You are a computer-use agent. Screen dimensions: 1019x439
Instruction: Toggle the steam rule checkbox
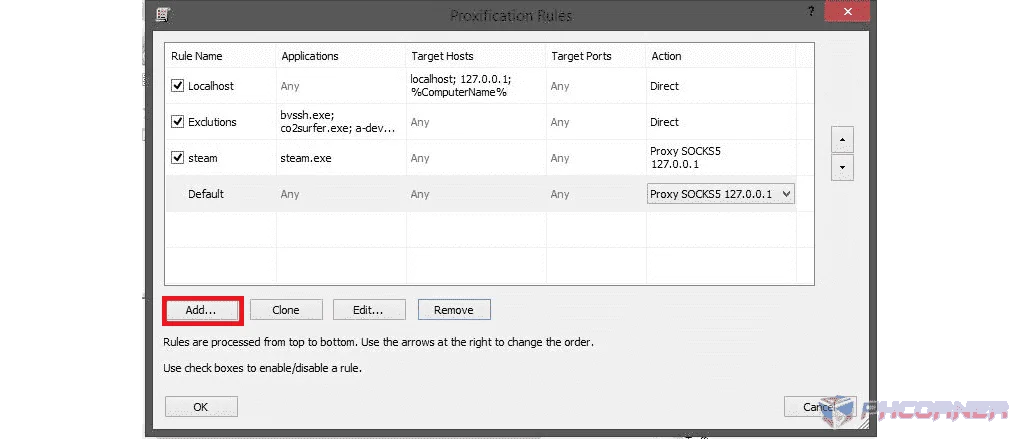(177, 158)
